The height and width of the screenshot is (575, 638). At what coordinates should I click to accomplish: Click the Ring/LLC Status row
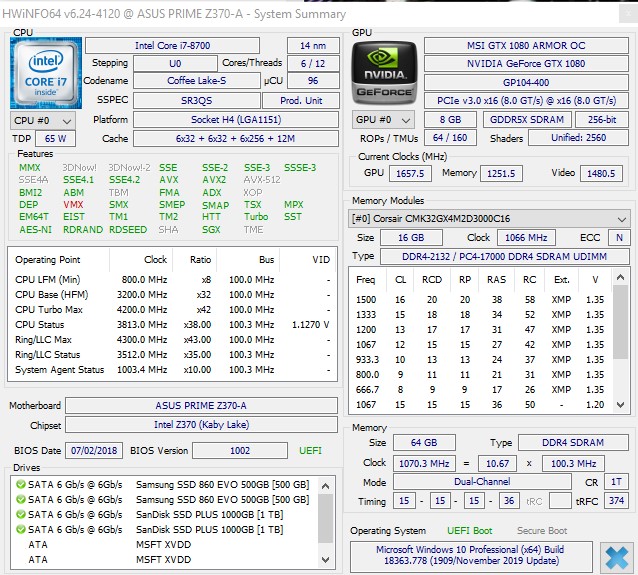173,355
